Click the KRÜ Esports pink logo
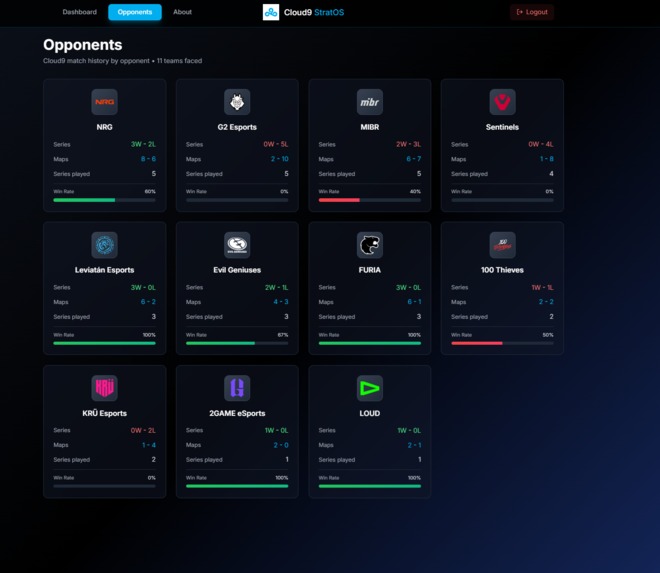This screenshot has width=660, height=573. pyautogui.click(x=104, y=388)
